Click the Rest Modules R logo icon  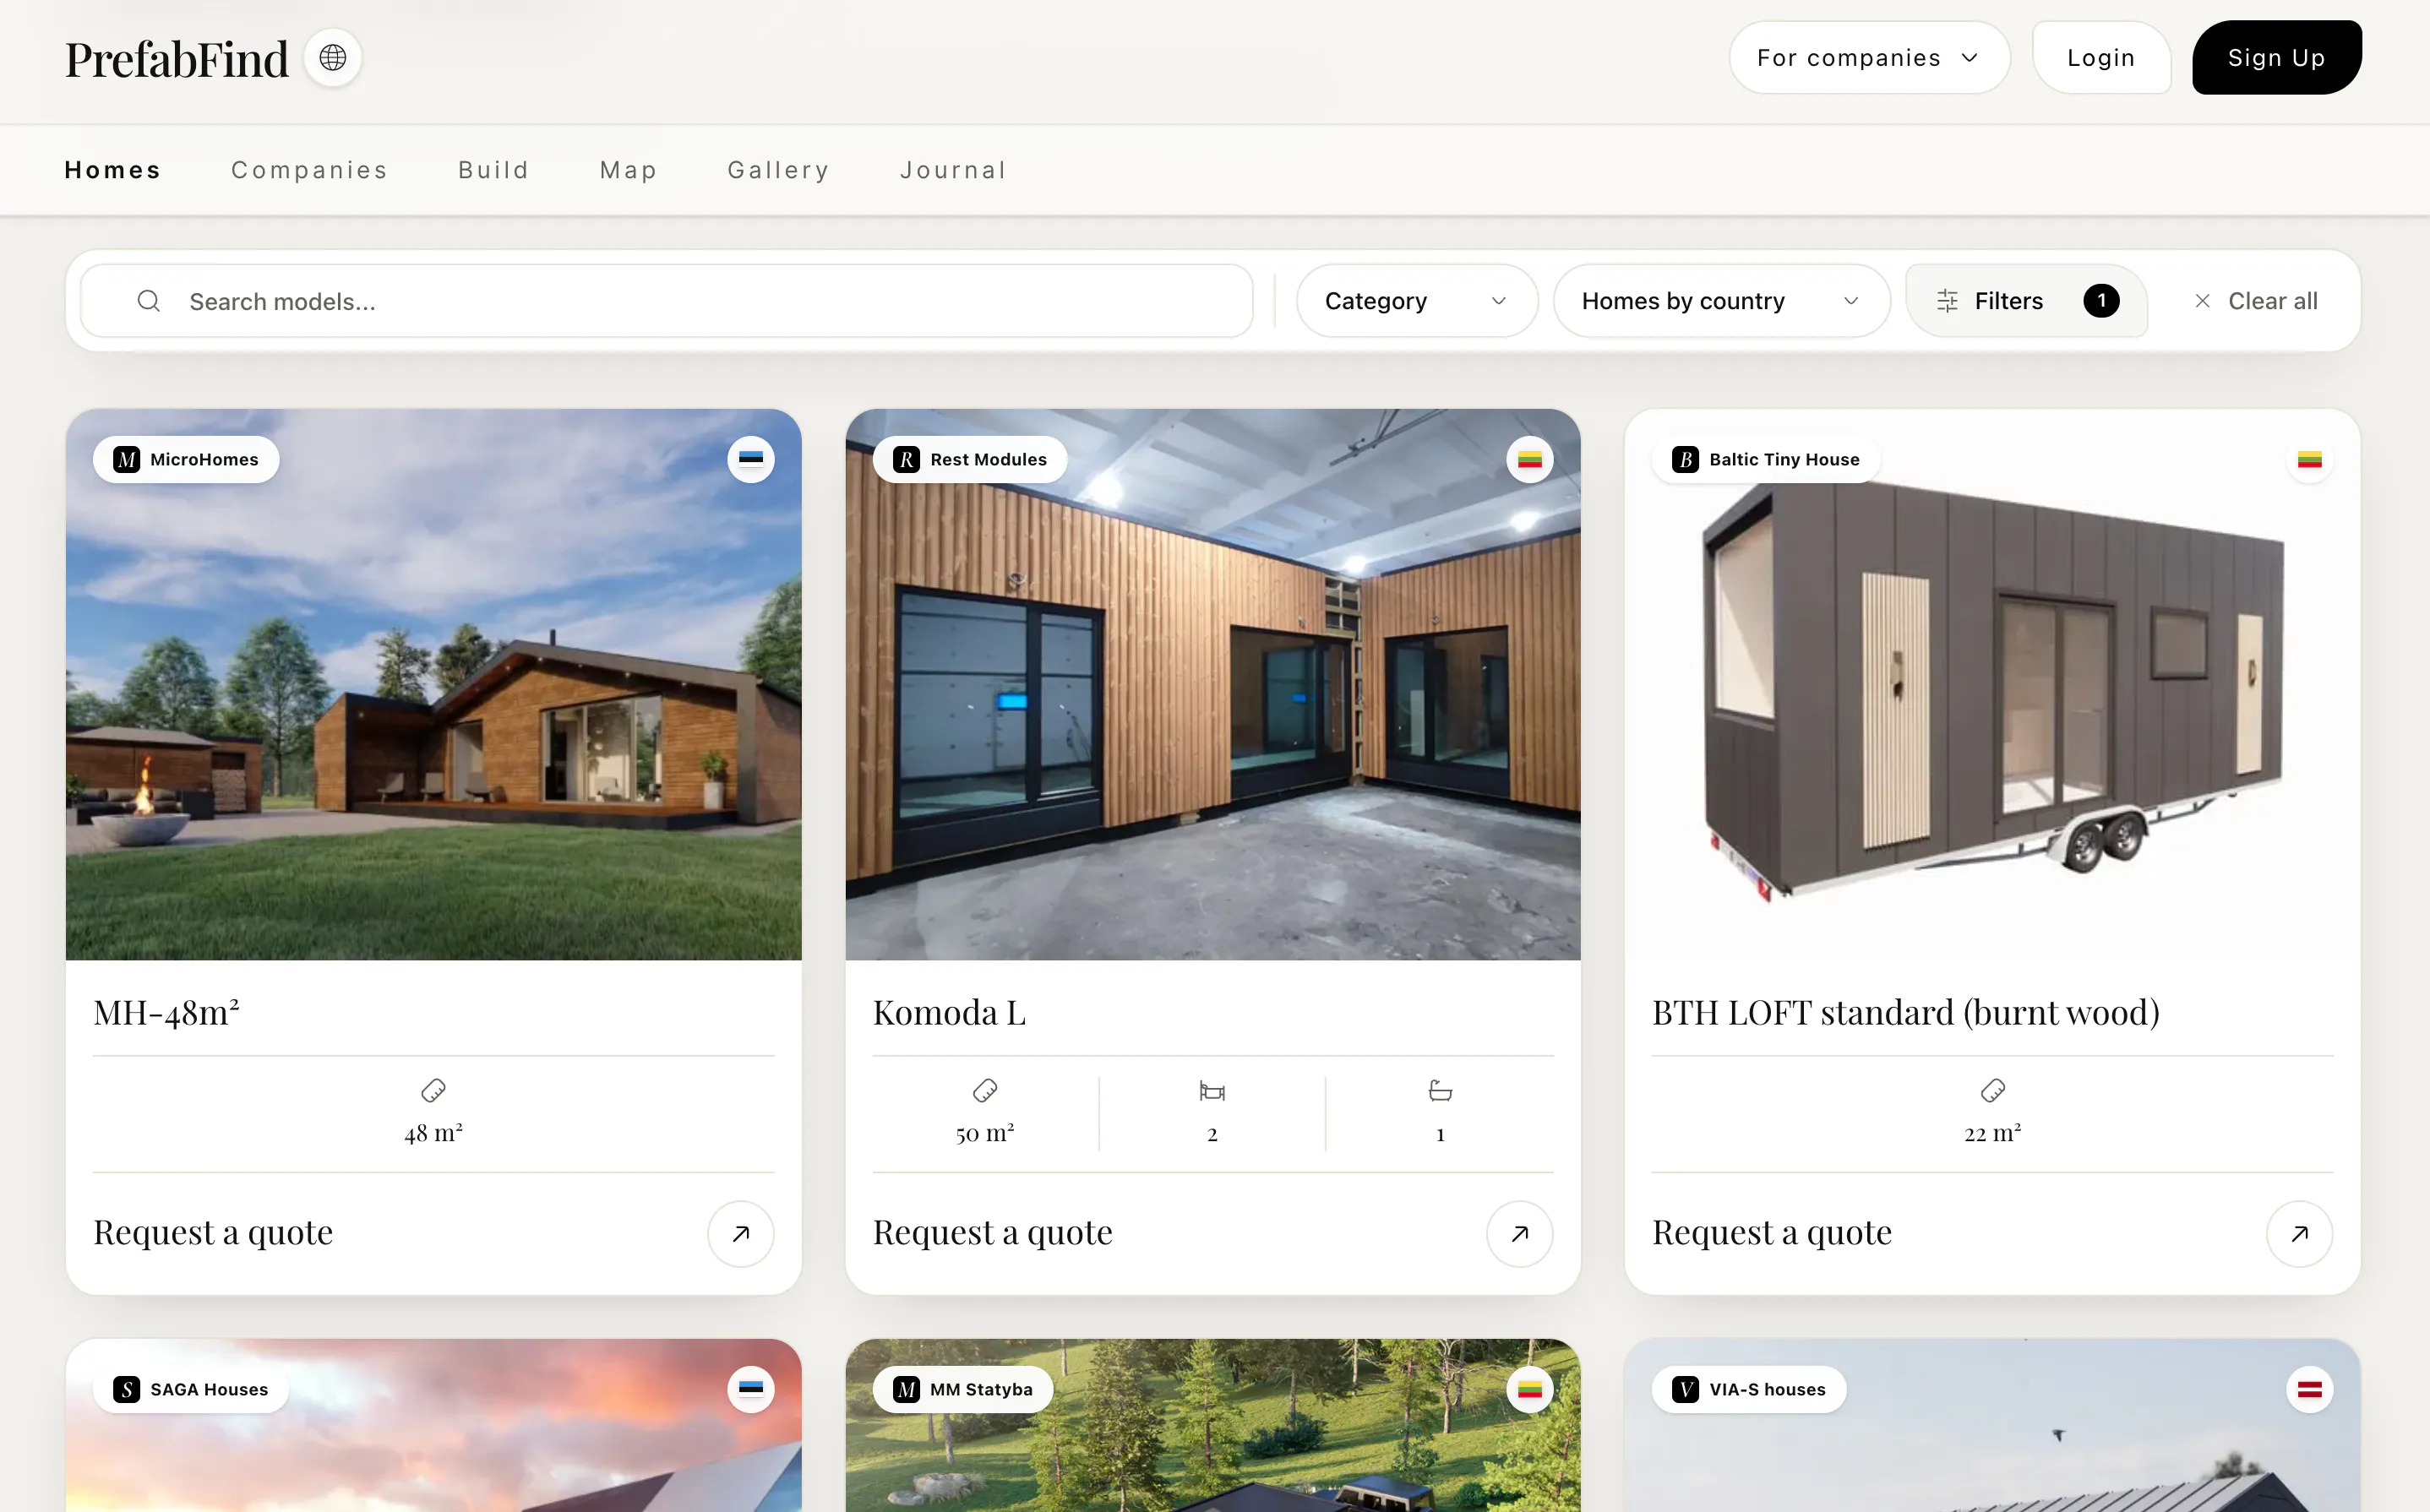click(906, 460)
